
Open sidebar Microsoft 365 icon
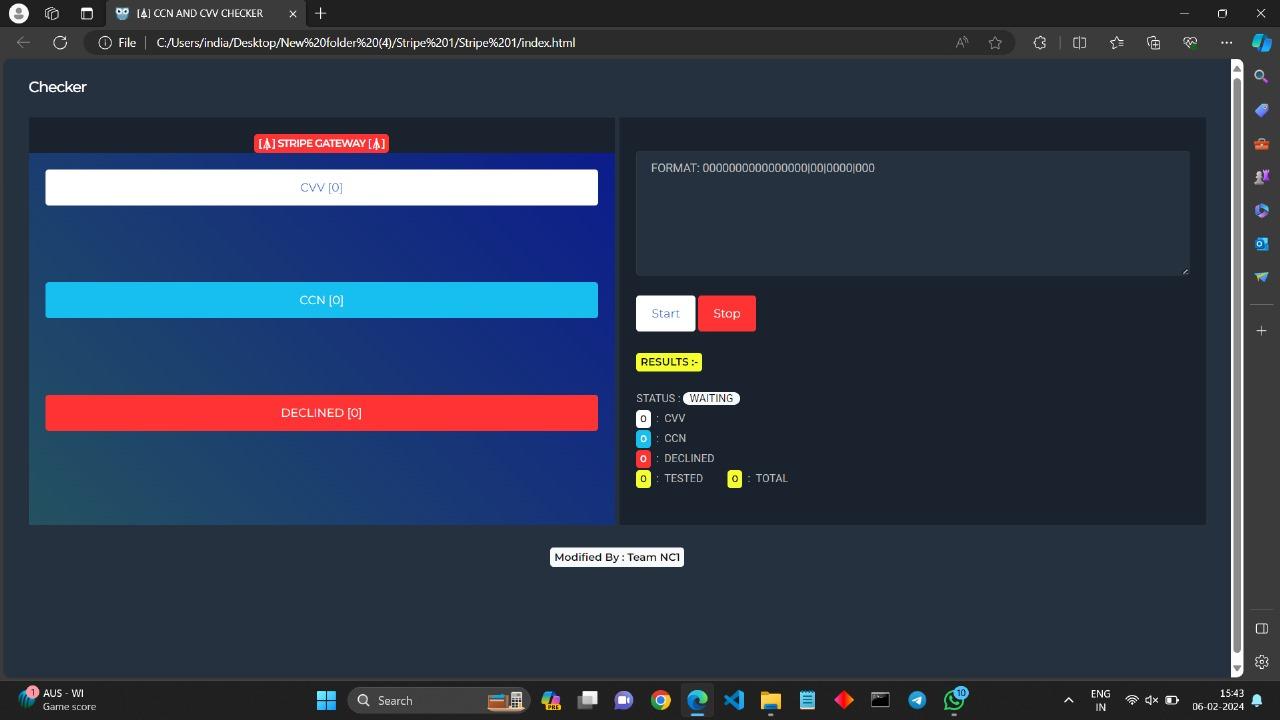pyautogui.click(x=1261, y=210)
